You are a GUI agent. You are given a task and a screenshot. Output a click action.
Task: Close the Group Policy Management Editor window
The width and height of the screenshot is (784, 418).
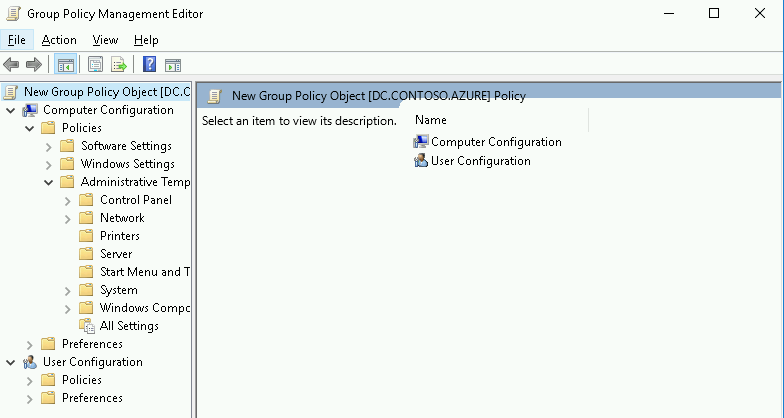tap(760, 14)
